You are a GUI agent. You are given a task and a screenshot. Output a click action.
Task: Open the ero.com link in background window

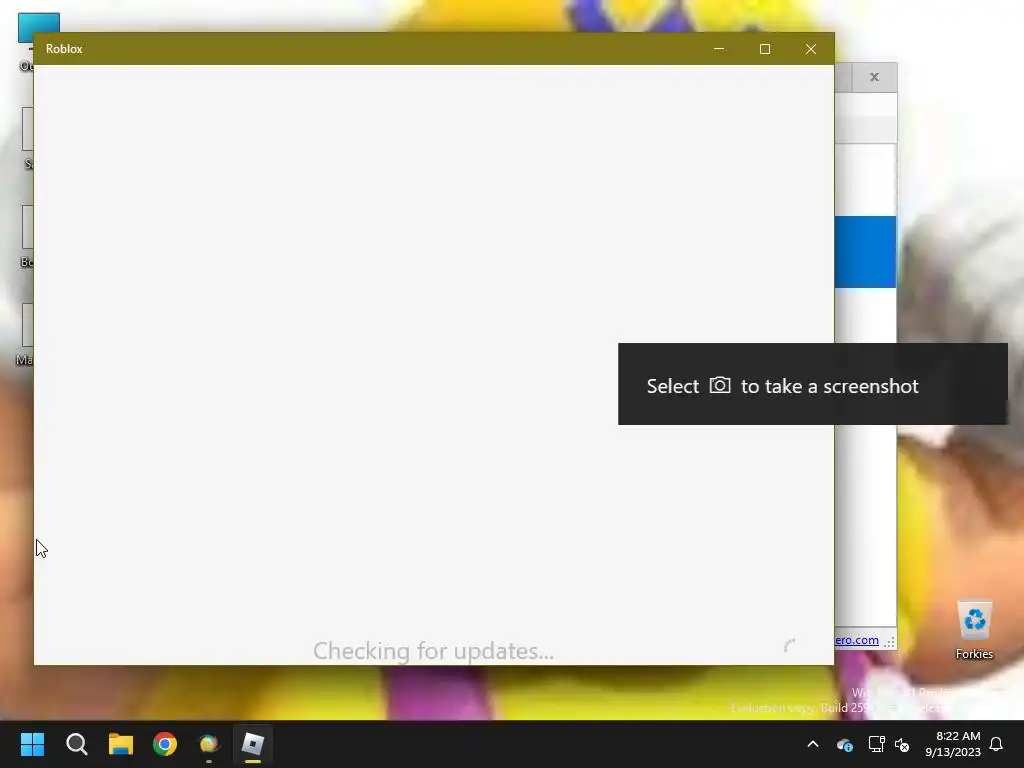[857, 640]
